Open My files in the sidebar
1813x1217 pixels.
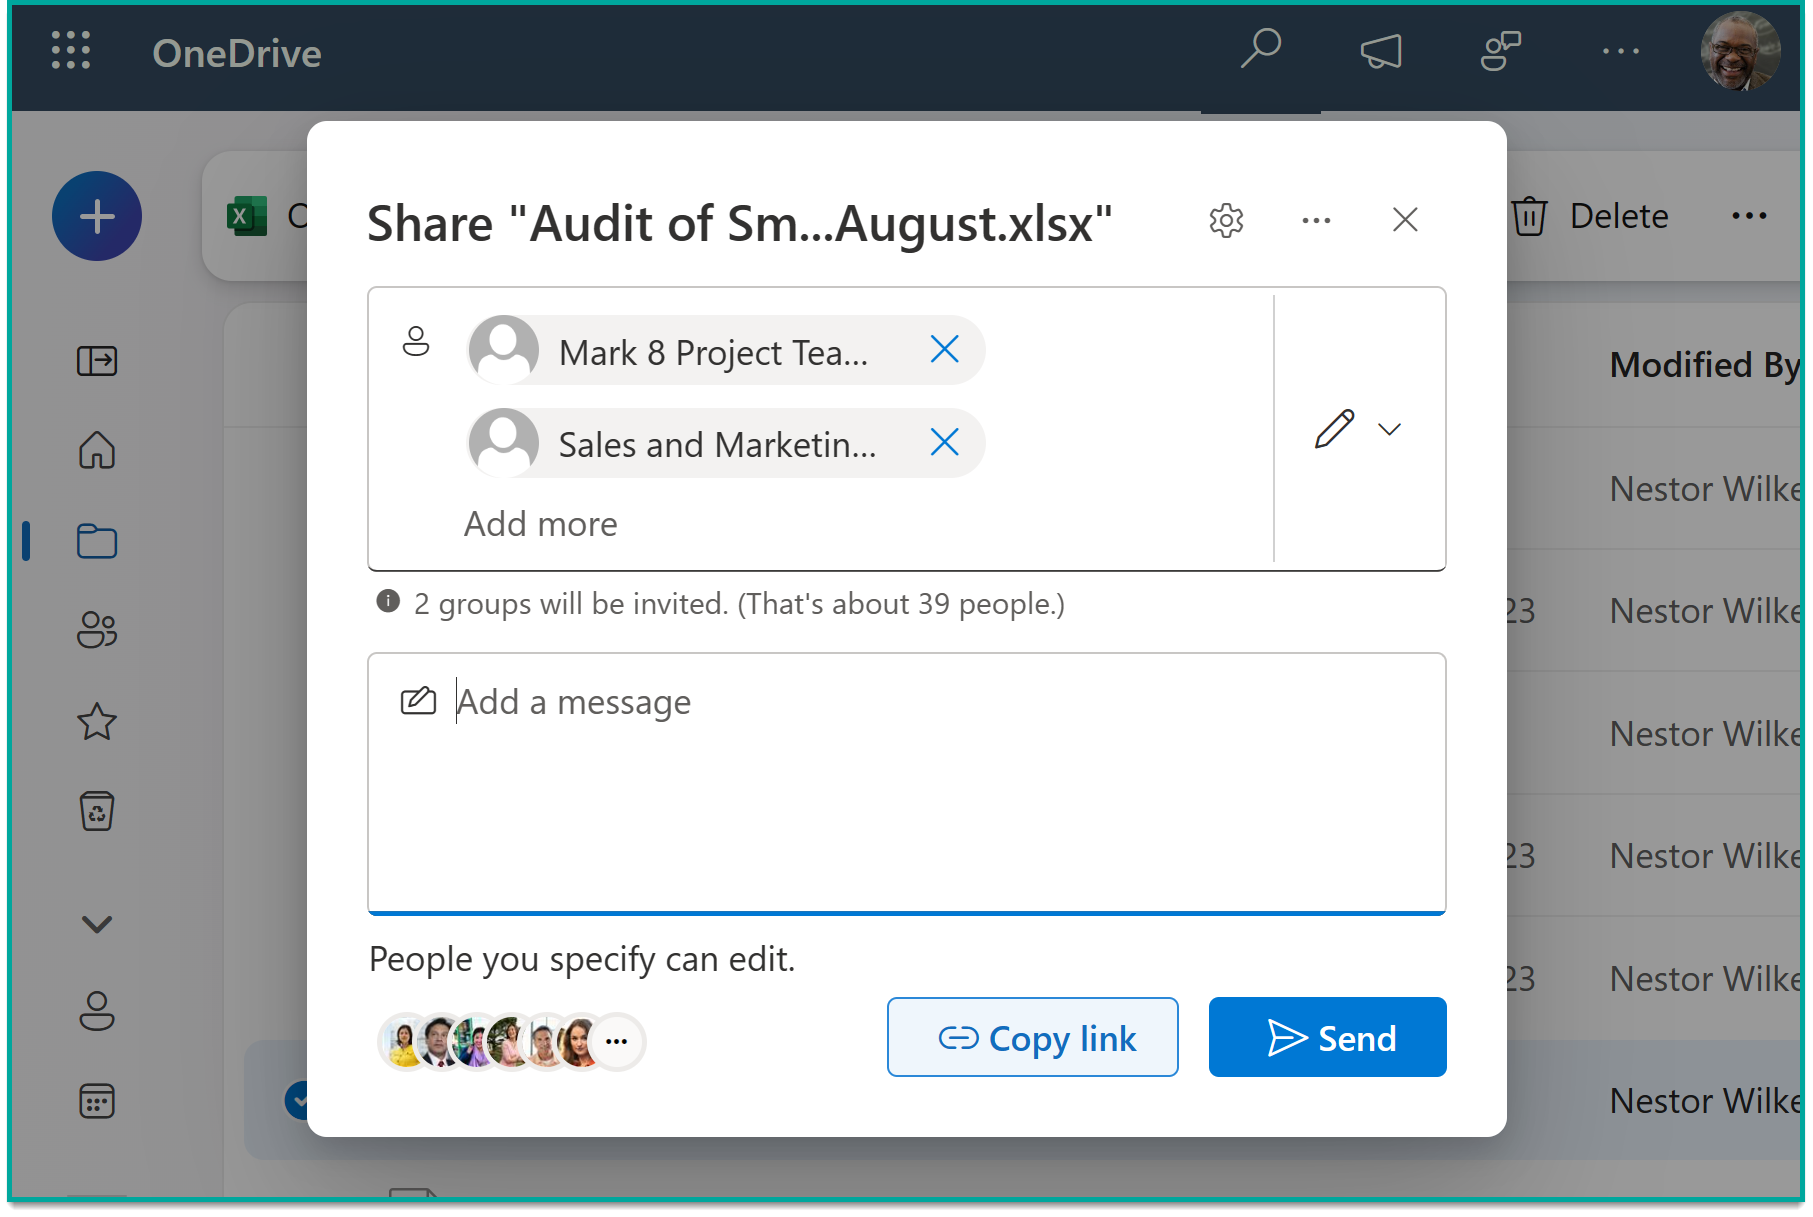pyautogui.click(x=95, y=541)
